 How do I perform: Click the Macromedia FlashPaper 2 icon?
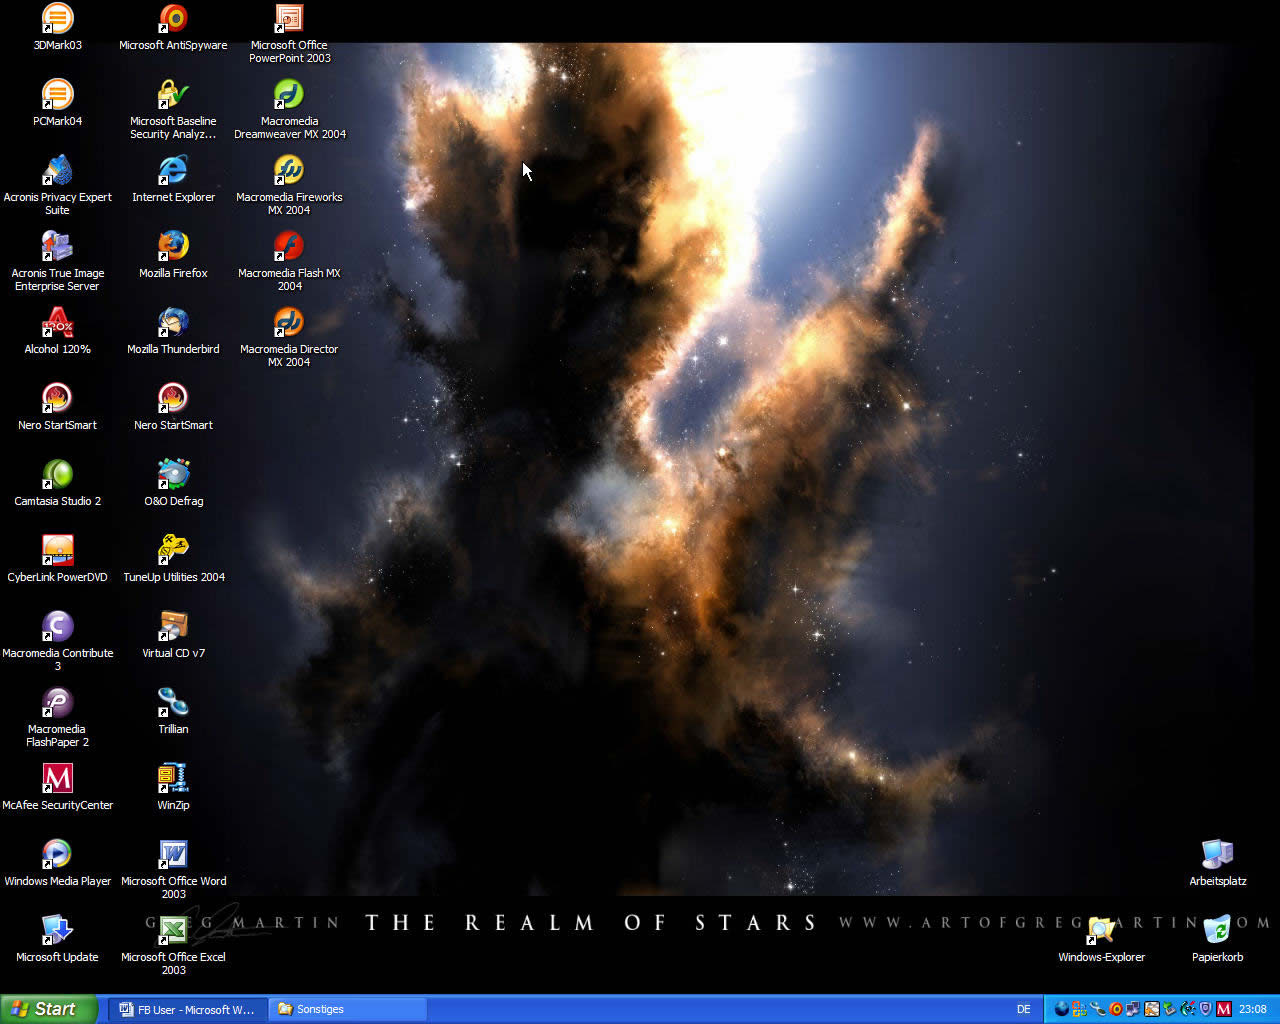pyautogui.click(x=57, y=717)
